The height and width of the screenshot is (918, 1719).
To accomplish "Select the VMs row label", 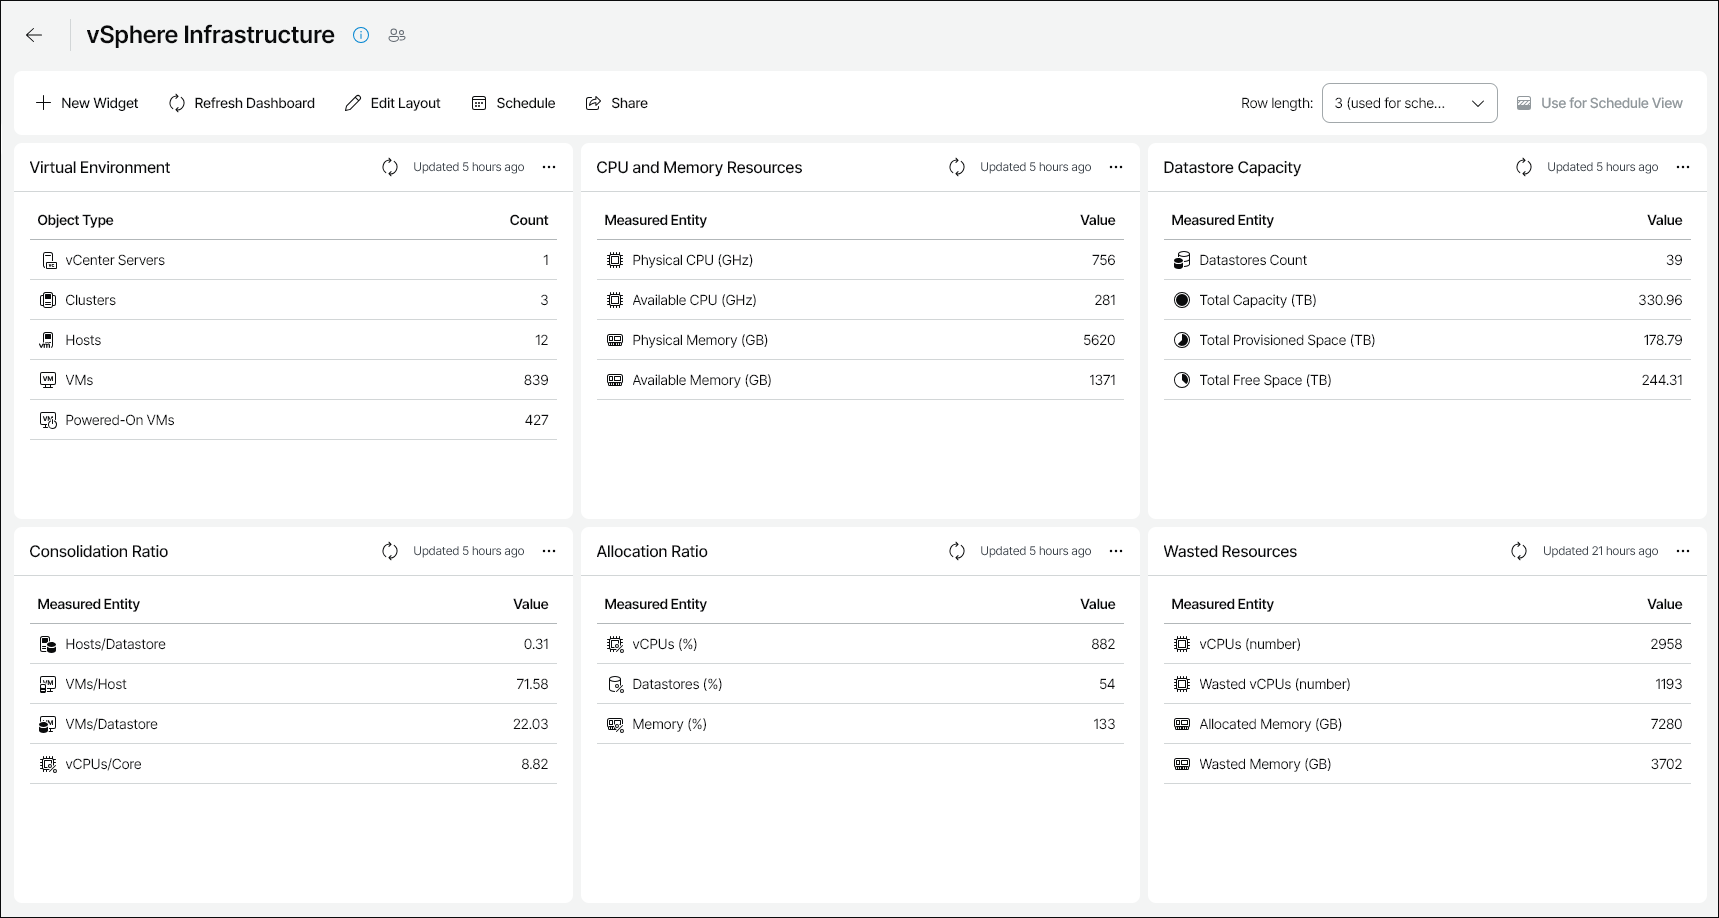I will click(x=79, y=380).
